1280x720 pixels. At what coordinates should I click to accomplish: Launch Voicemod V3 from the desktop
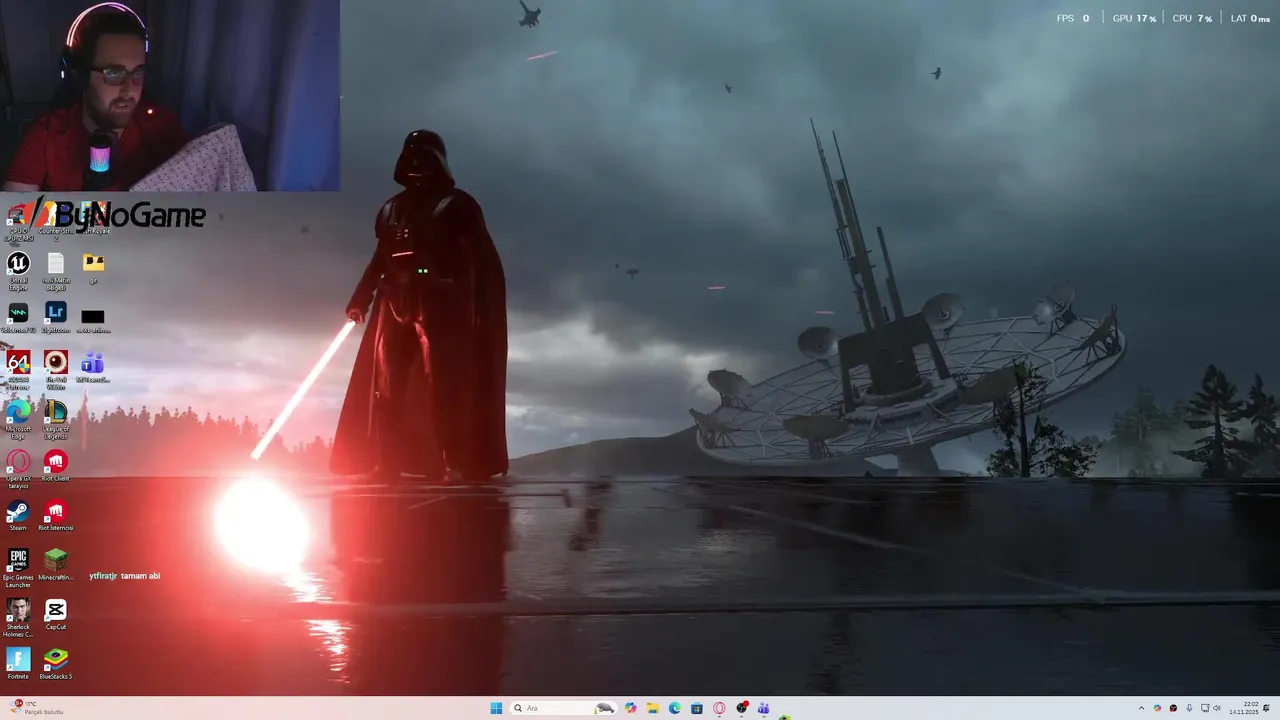click(x=18, y=318)
